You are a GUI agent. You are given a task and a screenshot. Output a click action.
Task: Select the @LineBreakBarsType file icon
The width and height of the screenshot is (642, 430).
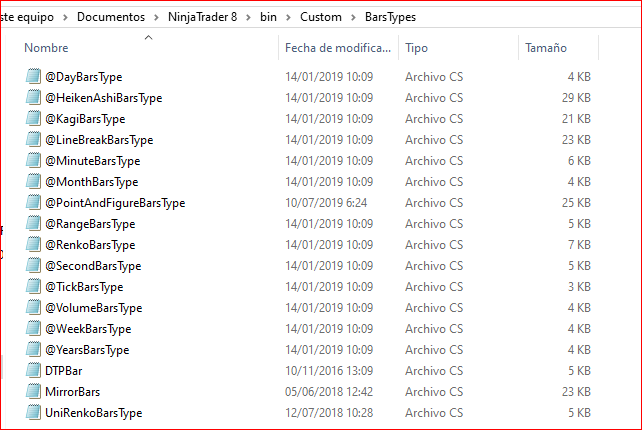[33, 139]
